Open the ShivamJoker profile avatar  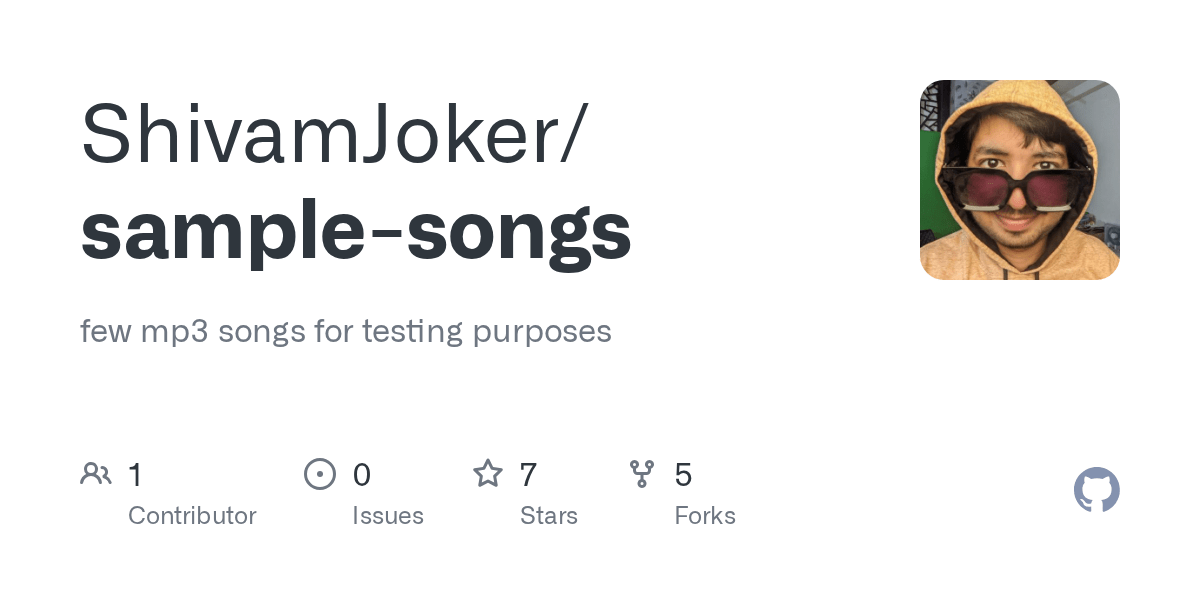[x=1020, y=180]
